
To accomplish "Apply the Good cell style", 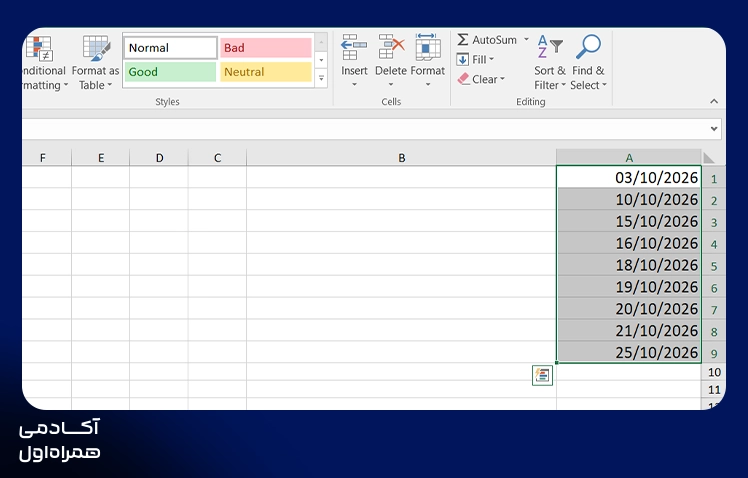I will [x=170, y=72].
